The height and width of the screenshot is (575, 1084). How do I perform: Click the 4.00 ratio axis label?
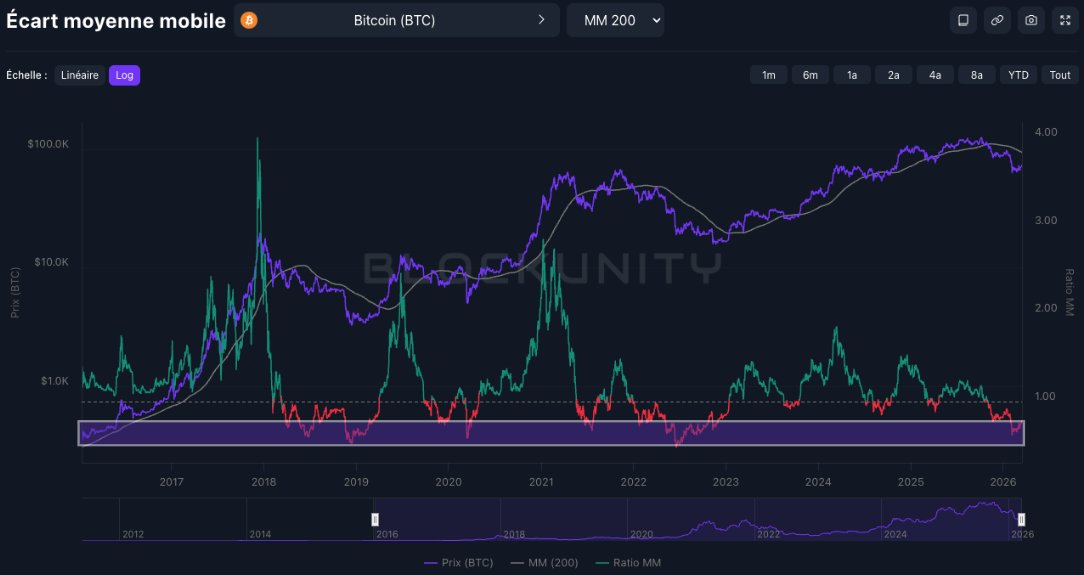(1046, 132)
